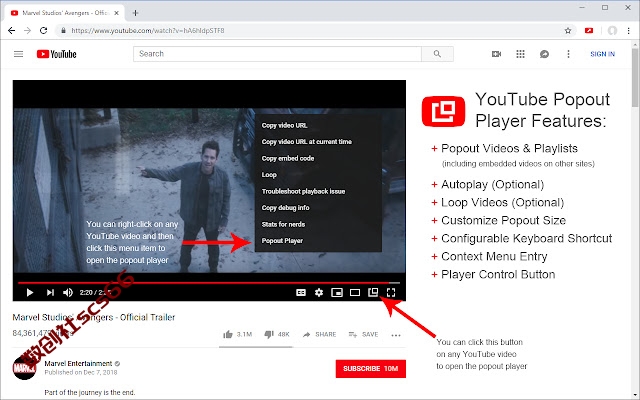Click the SUBSCRIBE 10M button
Viewport: 640px width, 400px height.
371,369
